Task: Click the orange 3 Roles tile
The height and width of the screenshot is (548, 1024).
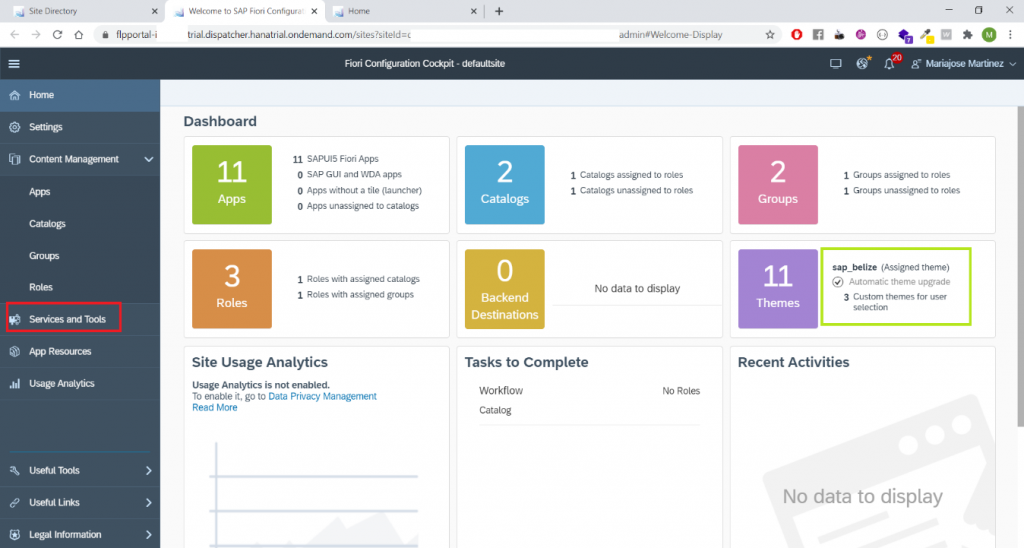Action: pos(232,289)
